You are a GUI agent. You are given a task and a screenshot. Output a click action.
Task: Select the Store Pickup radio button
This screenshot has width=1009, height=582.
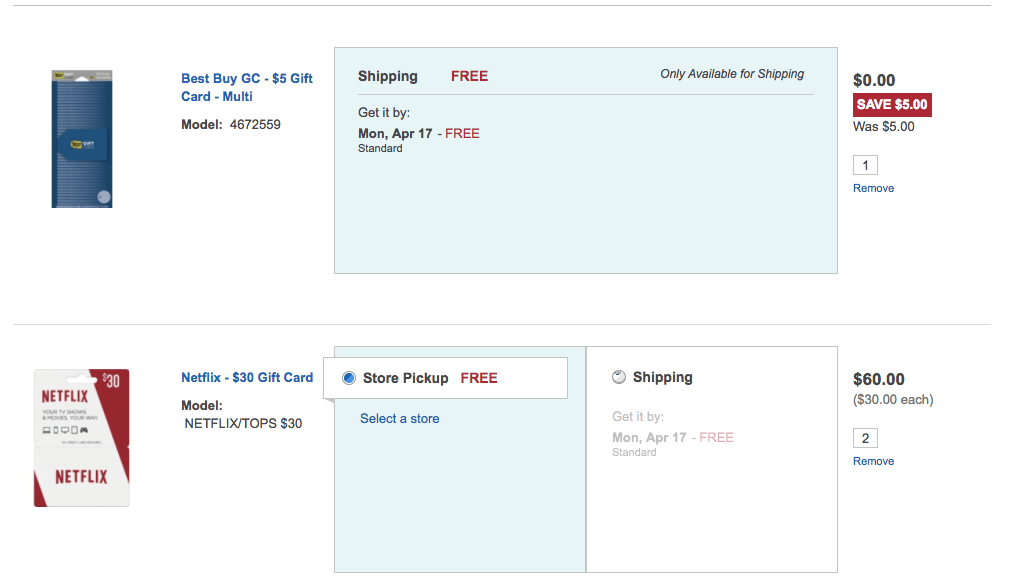tap(349, 378)
